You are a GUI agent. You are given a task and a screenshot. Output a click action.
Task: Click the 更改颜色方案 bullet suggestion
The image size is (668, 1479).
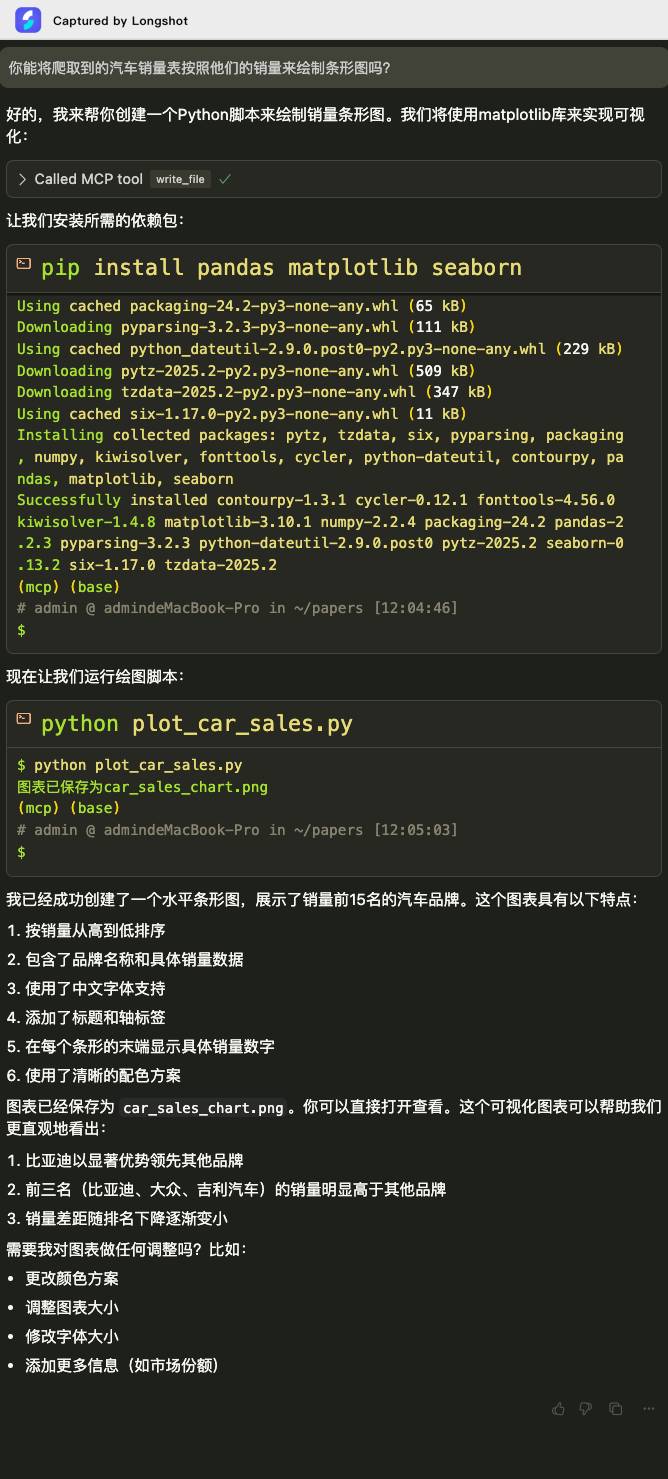(72, 1278)
